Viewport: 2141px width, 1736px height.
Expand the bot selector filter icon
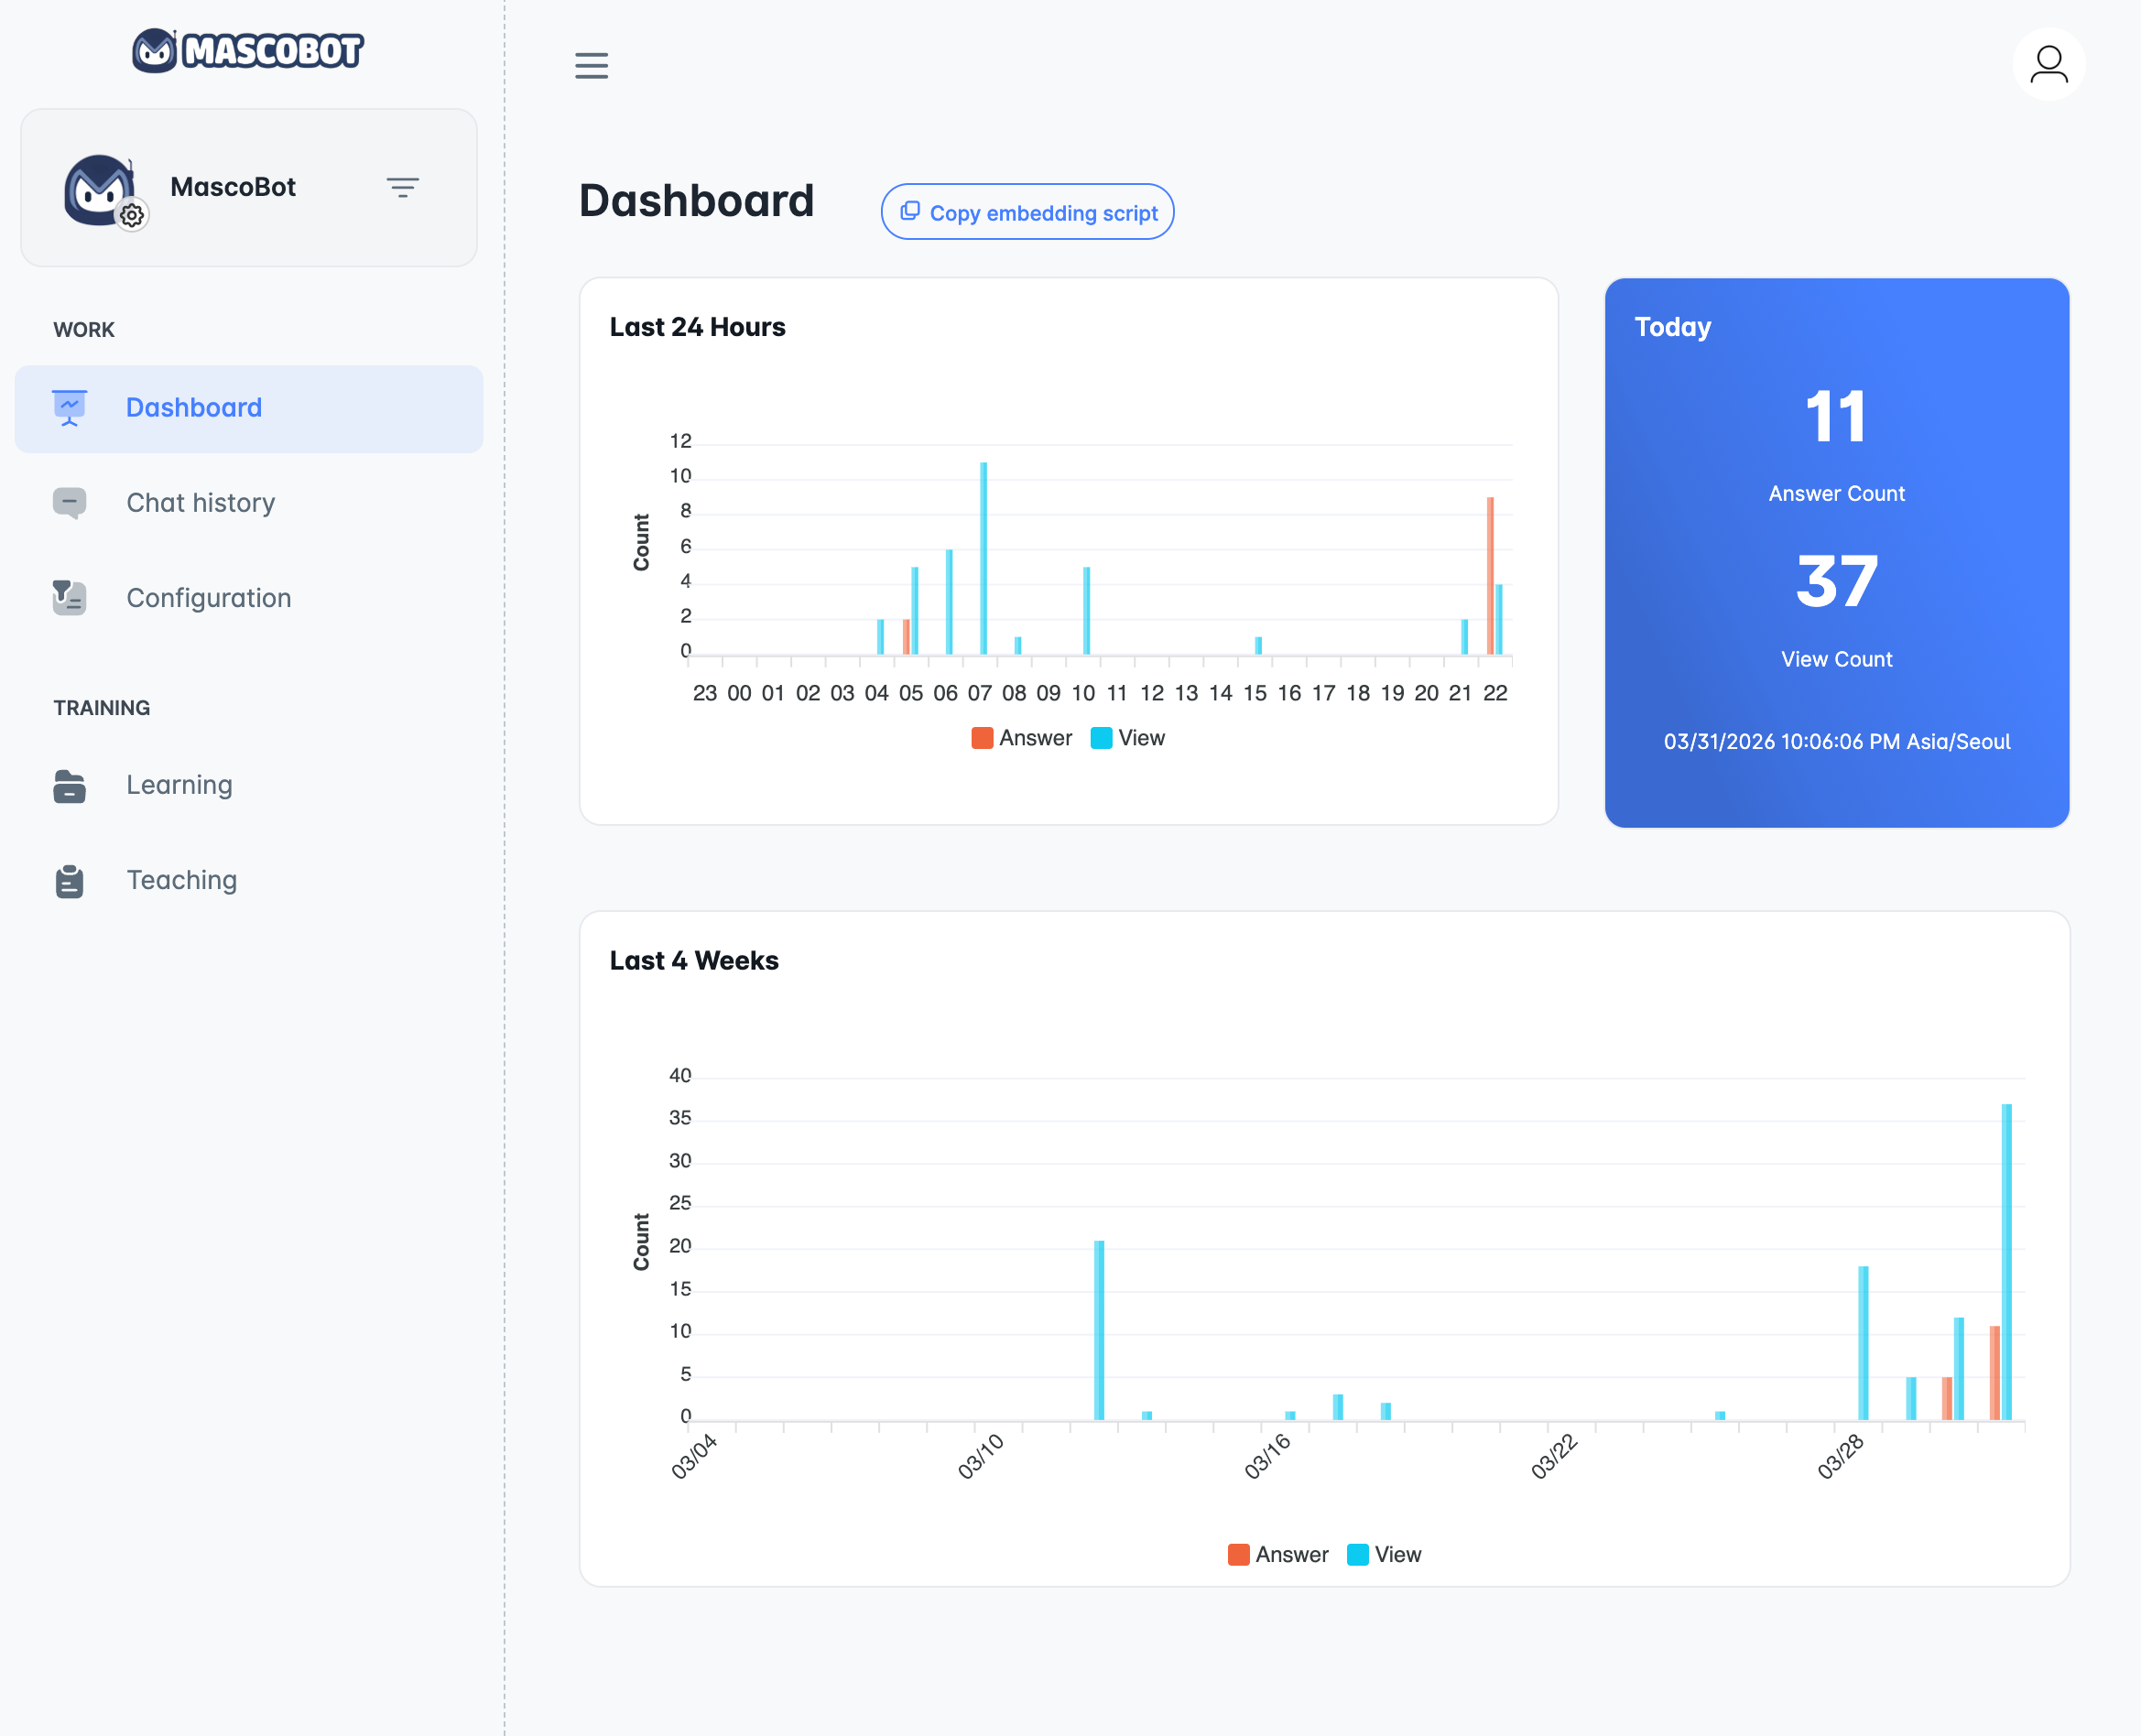(x=402, y=188)
